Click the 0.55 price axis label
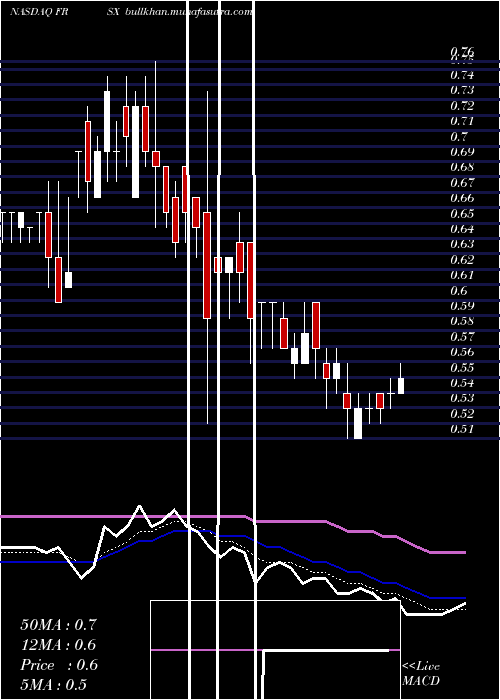The image size is (500, 700). click(x=462, y=367)
